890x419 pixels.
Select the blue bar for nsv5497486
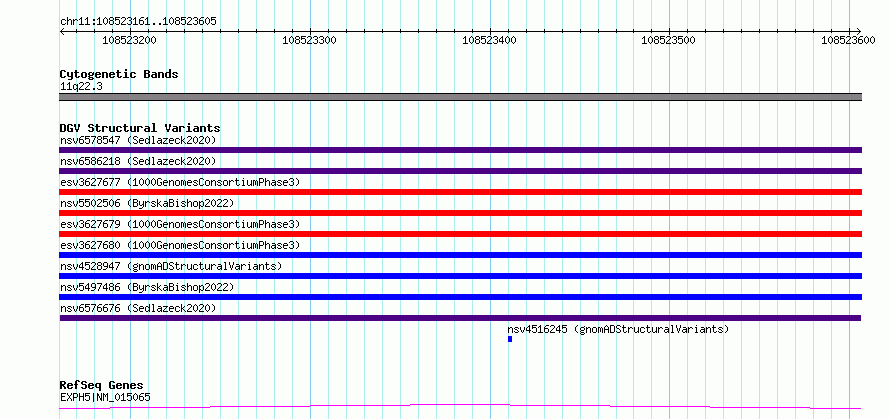click(x=460, y=297)
